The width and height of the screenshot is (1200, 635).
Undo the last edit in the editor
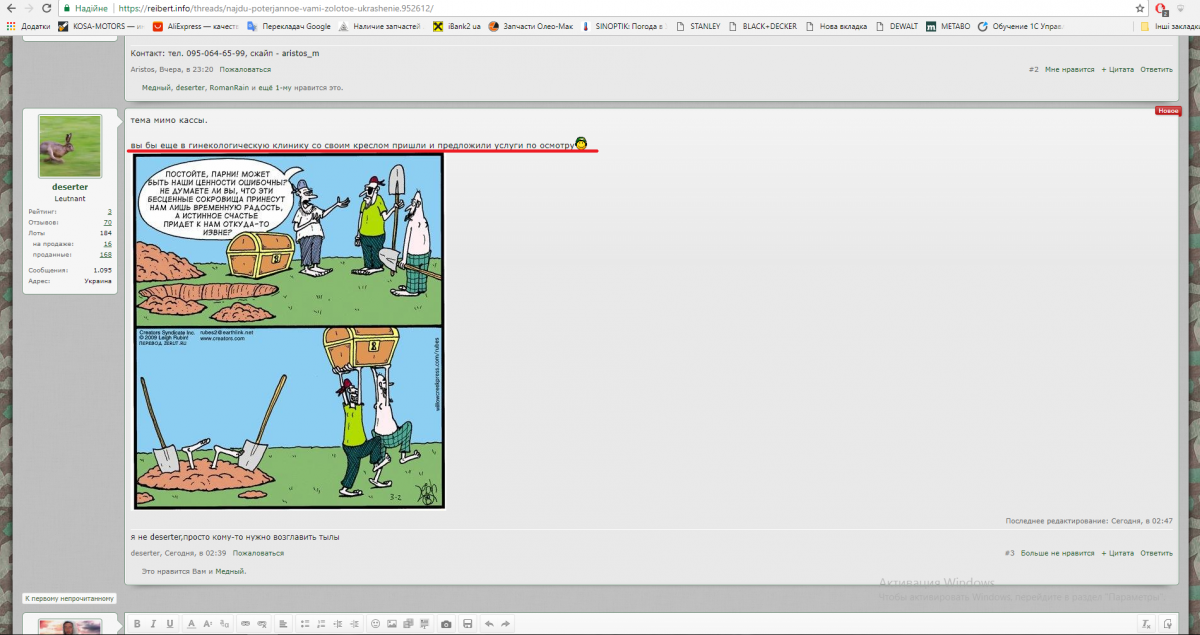pos(489,624)
